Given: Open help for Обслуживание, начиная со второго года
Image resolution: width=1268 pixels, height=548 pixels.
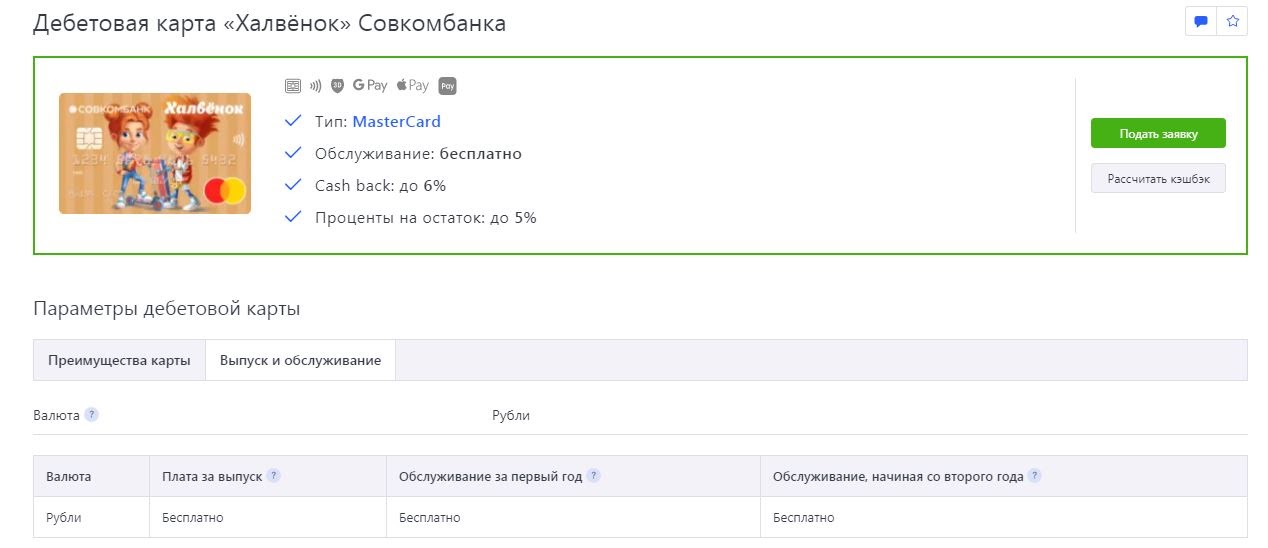Looking at the screenshot, I should [x=1034, y=477].
